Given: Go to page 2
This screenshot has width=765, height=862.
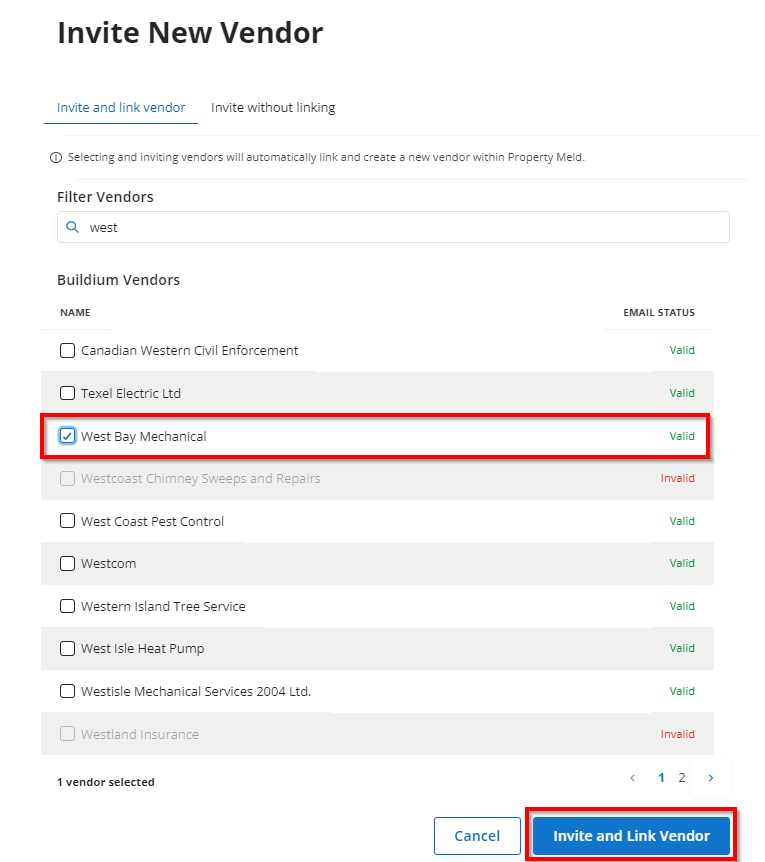Looking at the screenshot, I should (x=681, y=778).
